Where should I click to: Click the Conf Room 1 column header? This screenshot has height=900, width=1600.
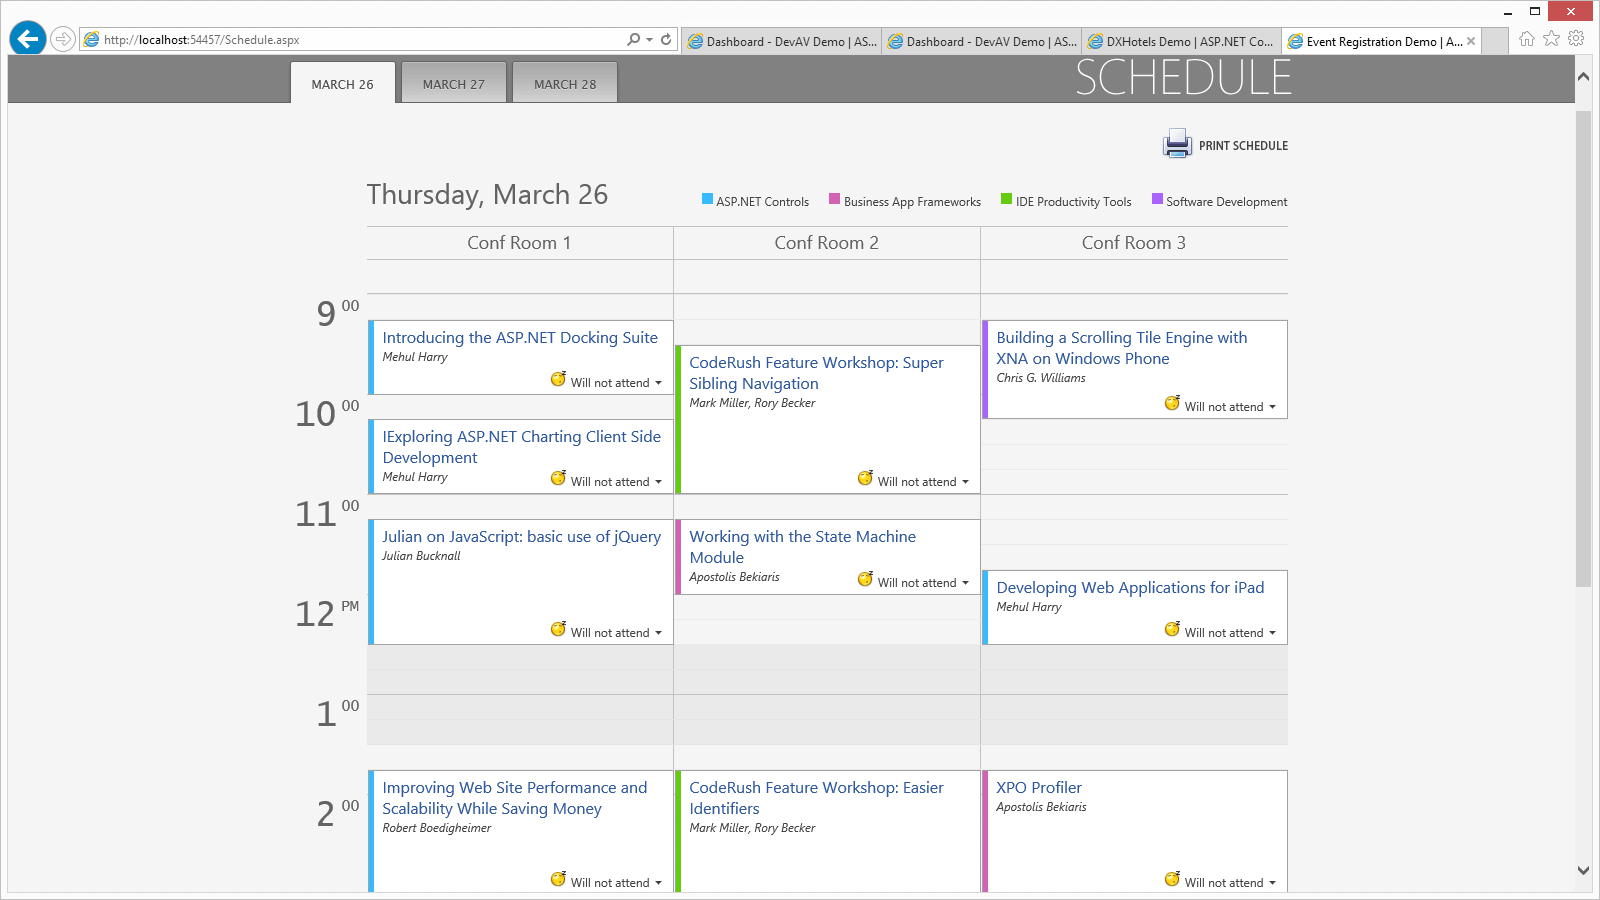[x=519, y=243]
